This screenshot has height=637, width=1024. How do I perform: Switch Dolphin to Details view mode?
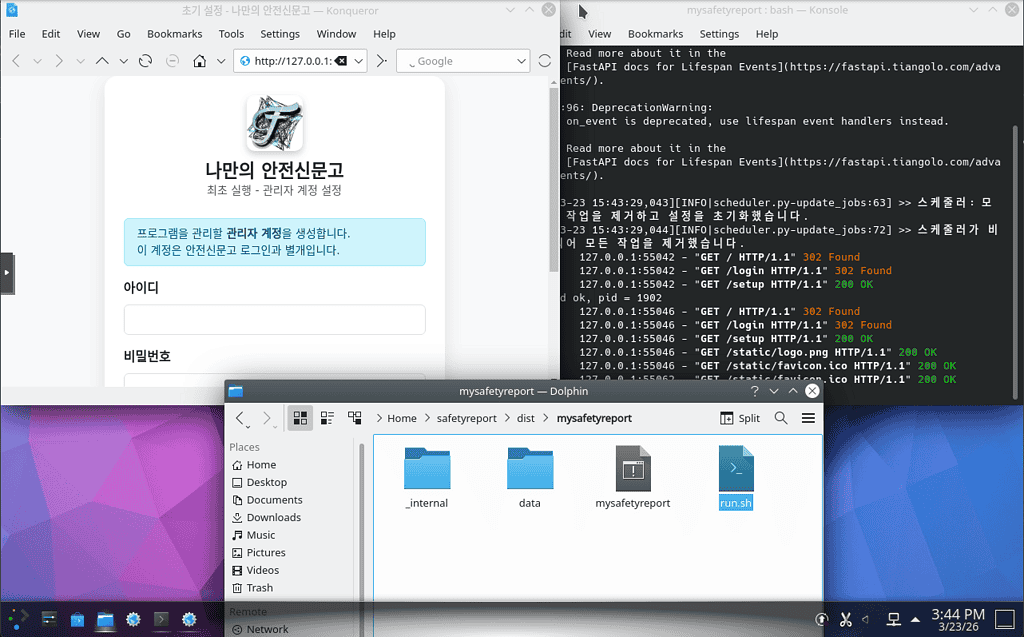pos(354,418)
